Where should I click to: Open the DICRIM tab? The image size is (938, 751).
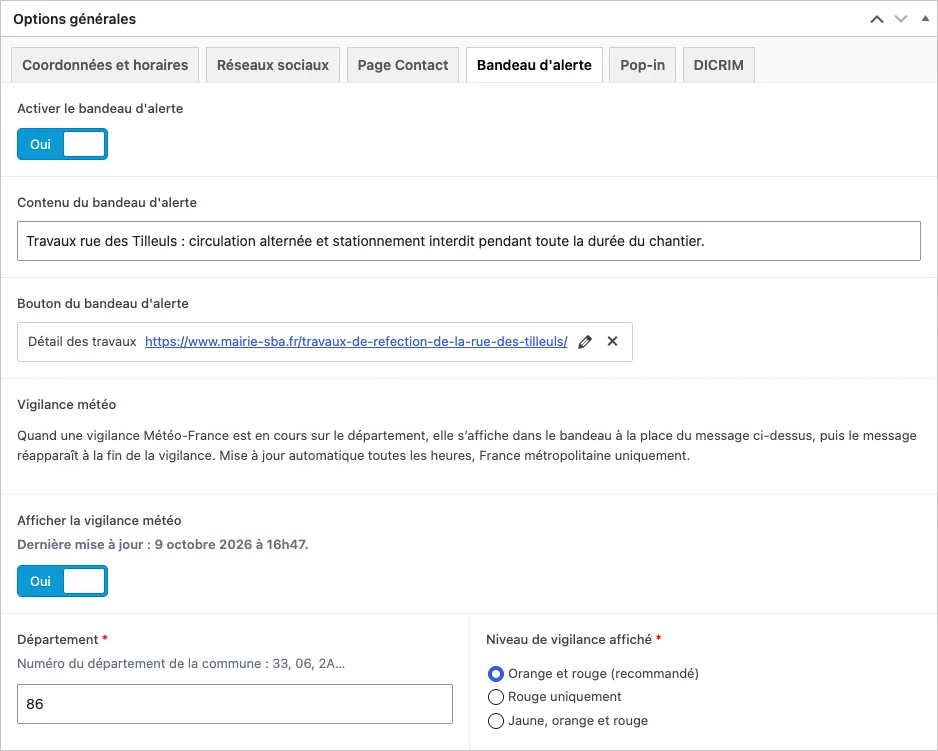[x=718, y=65]
